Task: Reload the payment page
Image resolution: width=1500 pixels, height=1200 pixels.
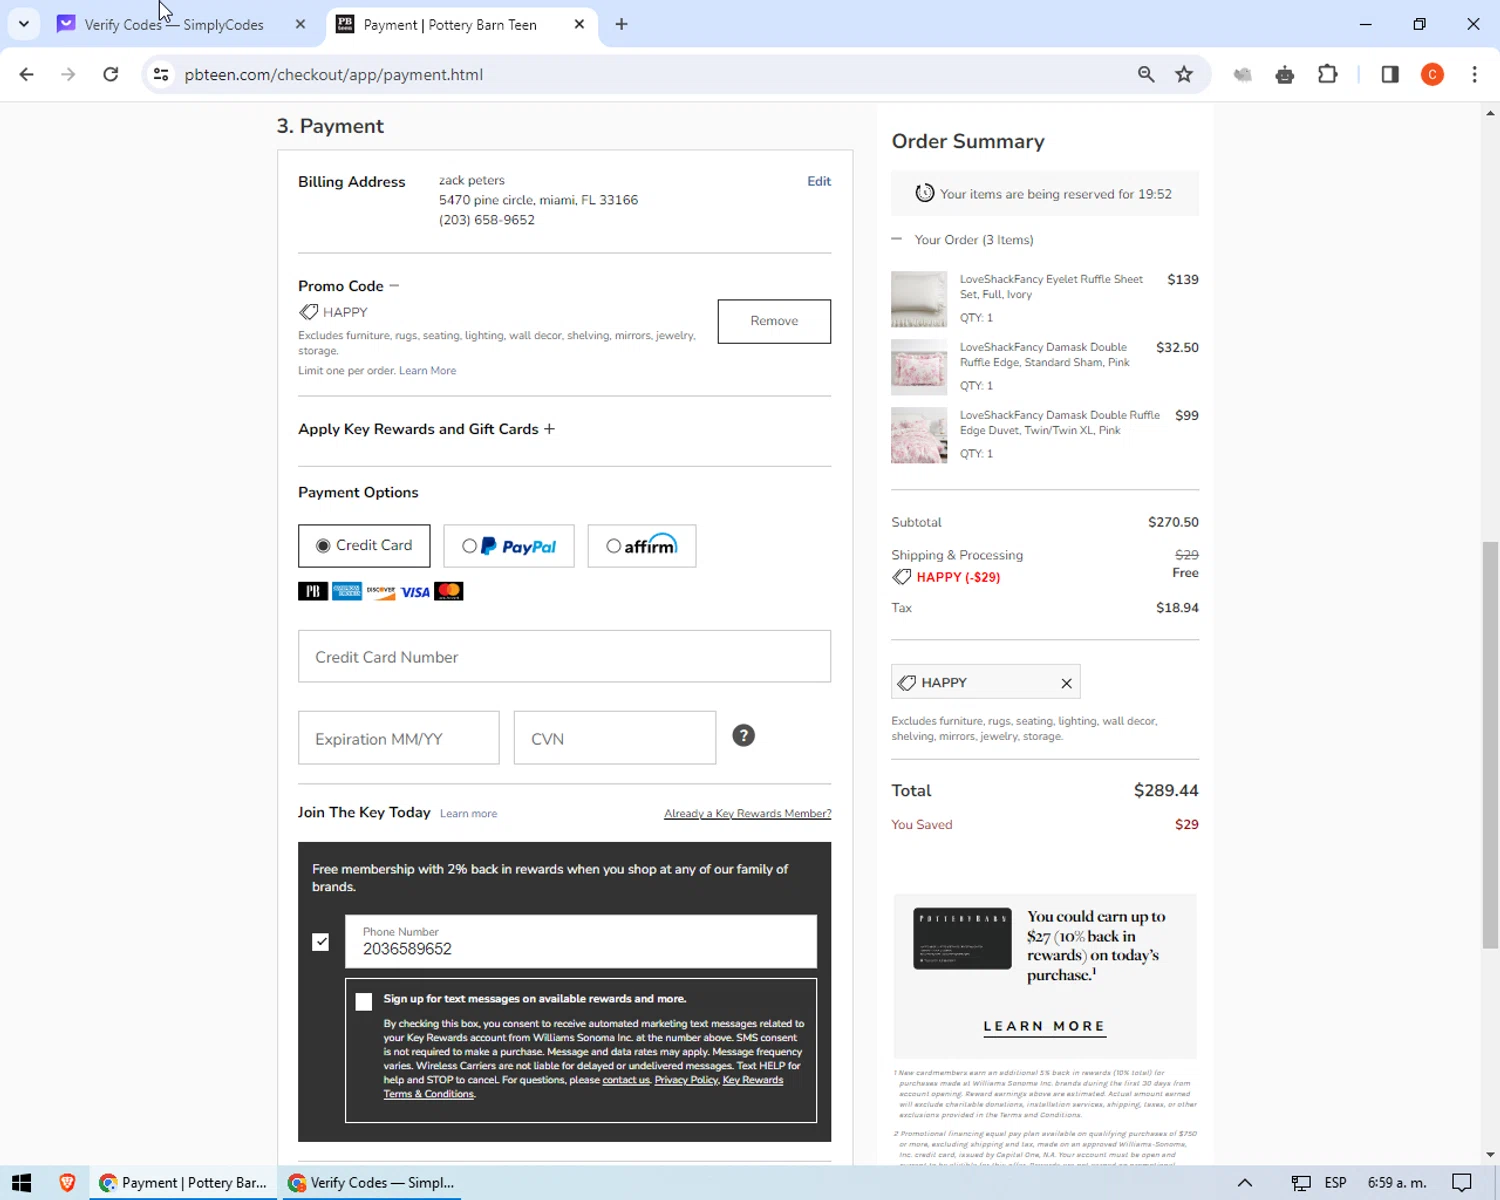Action: pyautogui.click(x=111, y=74)
